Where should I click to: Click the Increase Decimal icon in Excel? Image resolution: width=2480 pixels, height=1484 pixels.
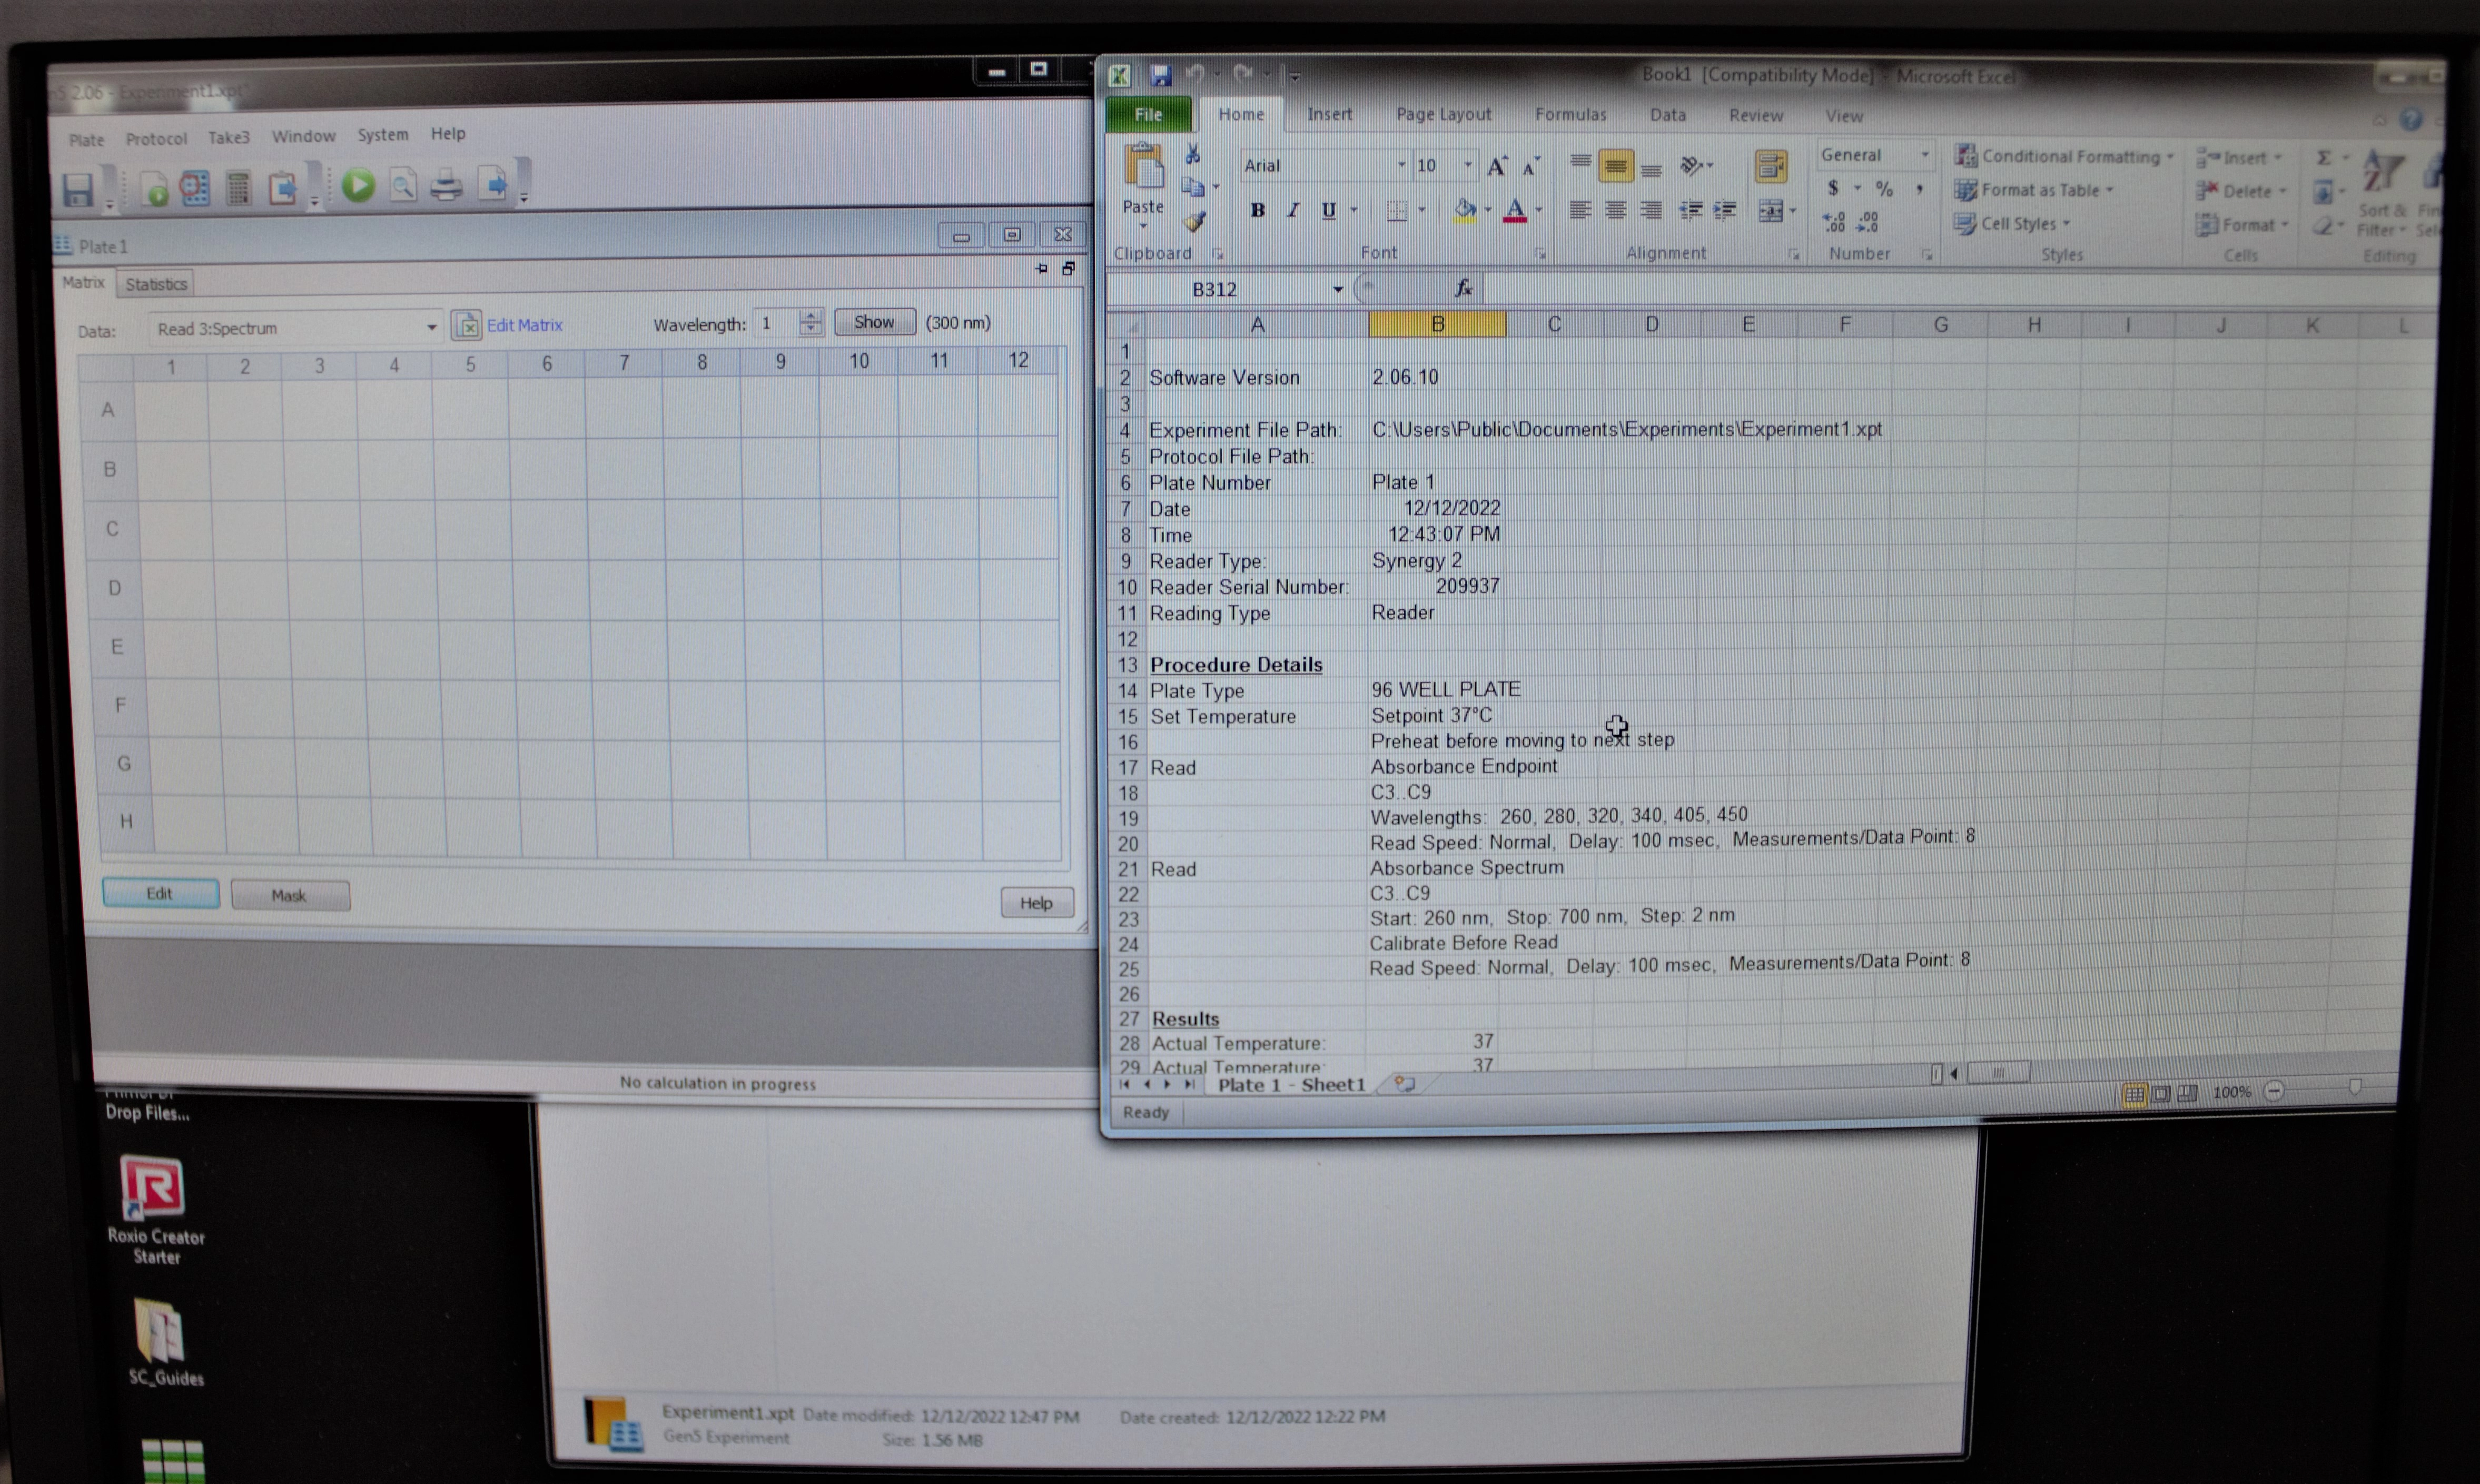coord(1834,222)
